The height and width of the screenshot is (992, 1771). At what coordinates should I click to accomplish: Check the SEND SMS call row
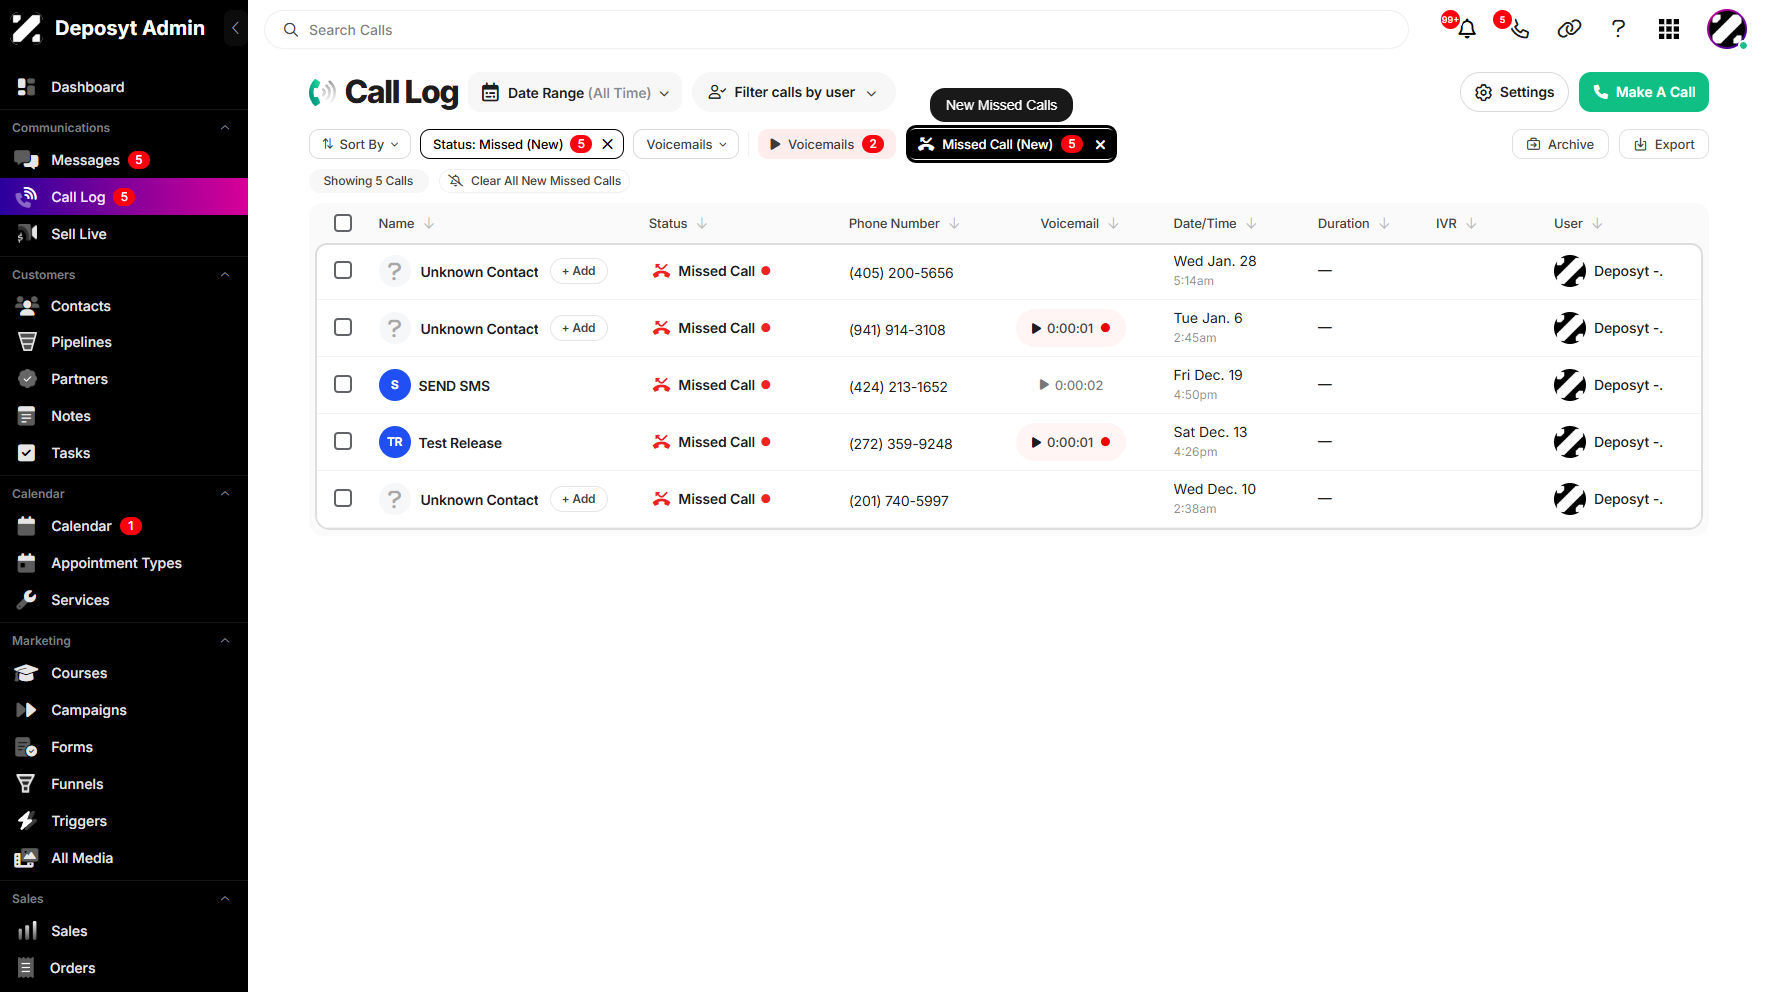tap(343, 384)
